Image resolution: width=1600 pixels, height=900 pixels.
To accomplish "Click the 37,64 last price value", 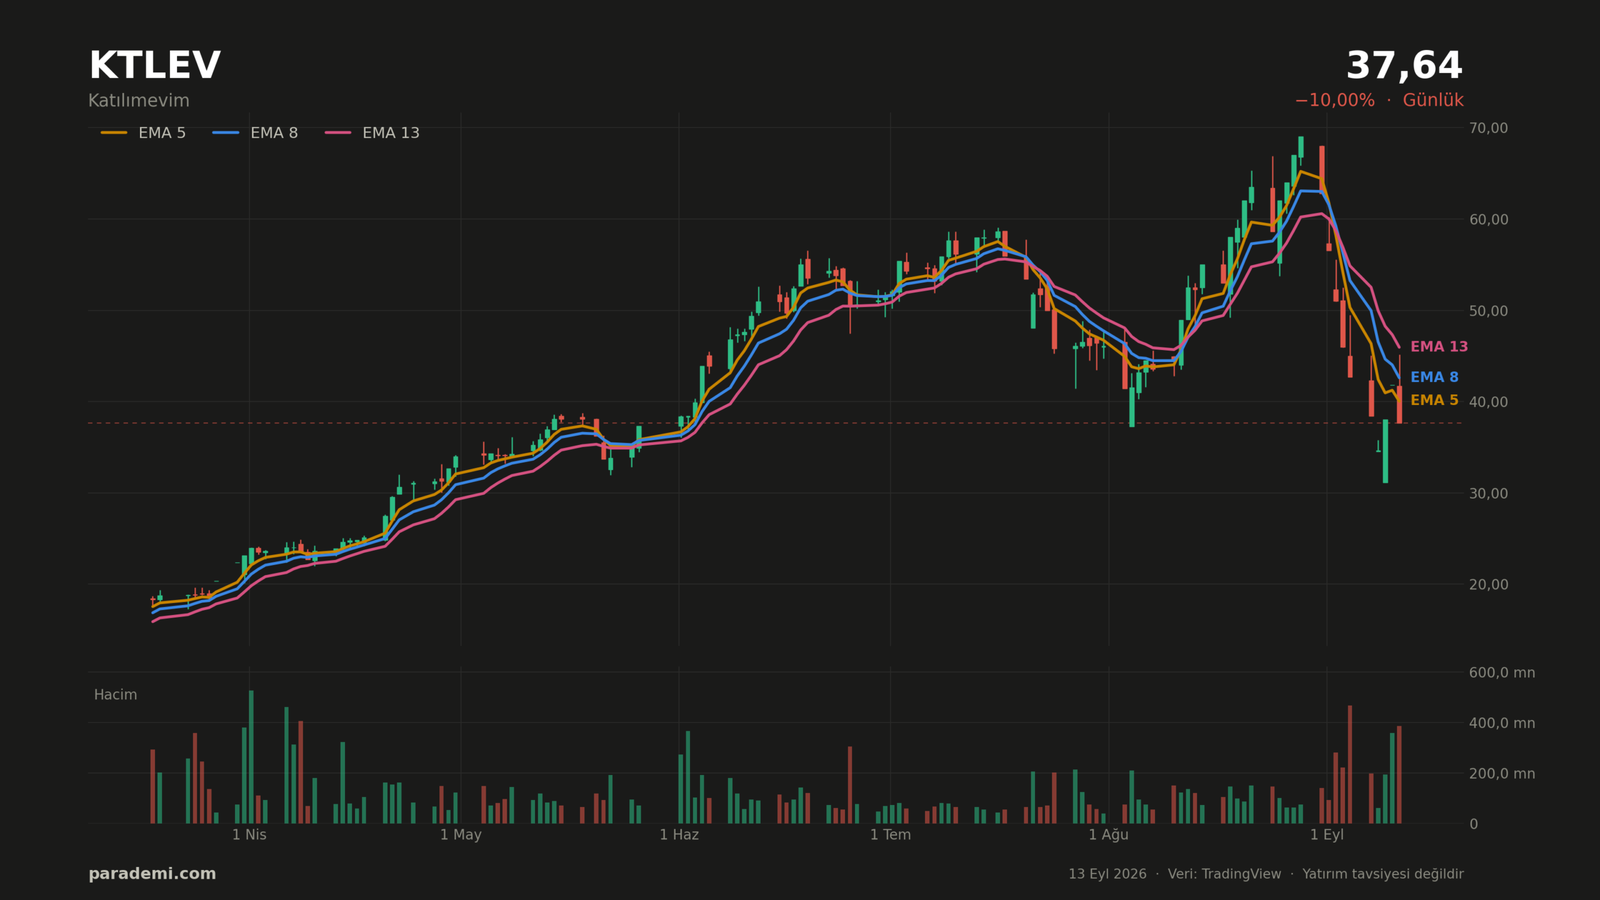I will click(x=1404, y=66).
